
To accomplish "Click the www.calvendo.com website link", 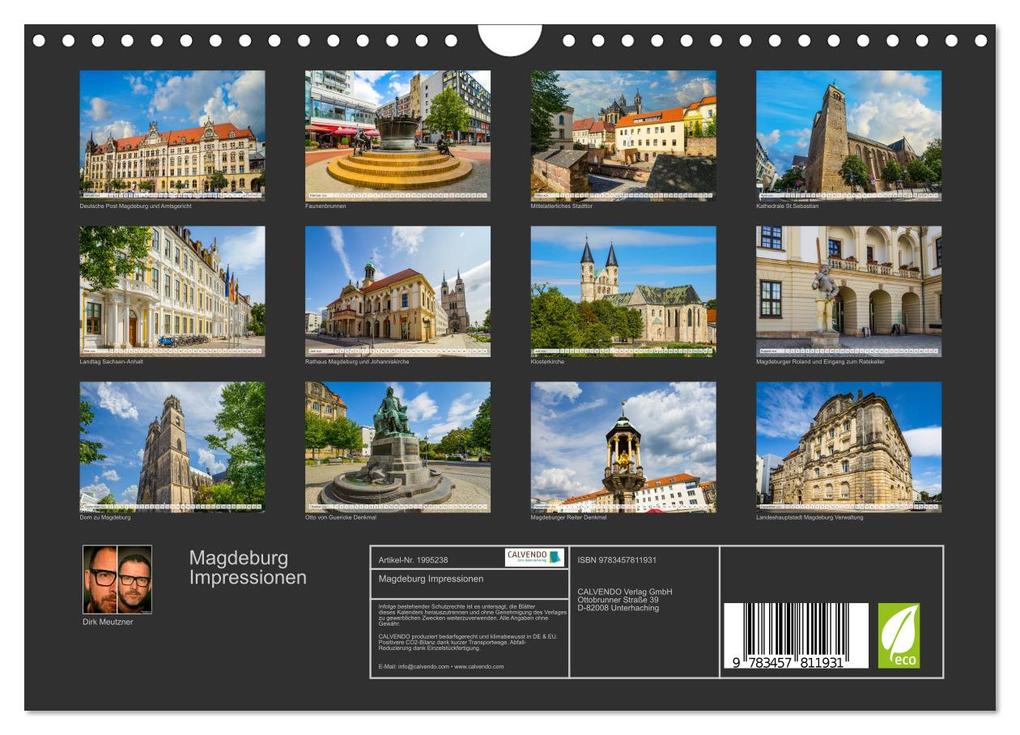I will (478, 665).
